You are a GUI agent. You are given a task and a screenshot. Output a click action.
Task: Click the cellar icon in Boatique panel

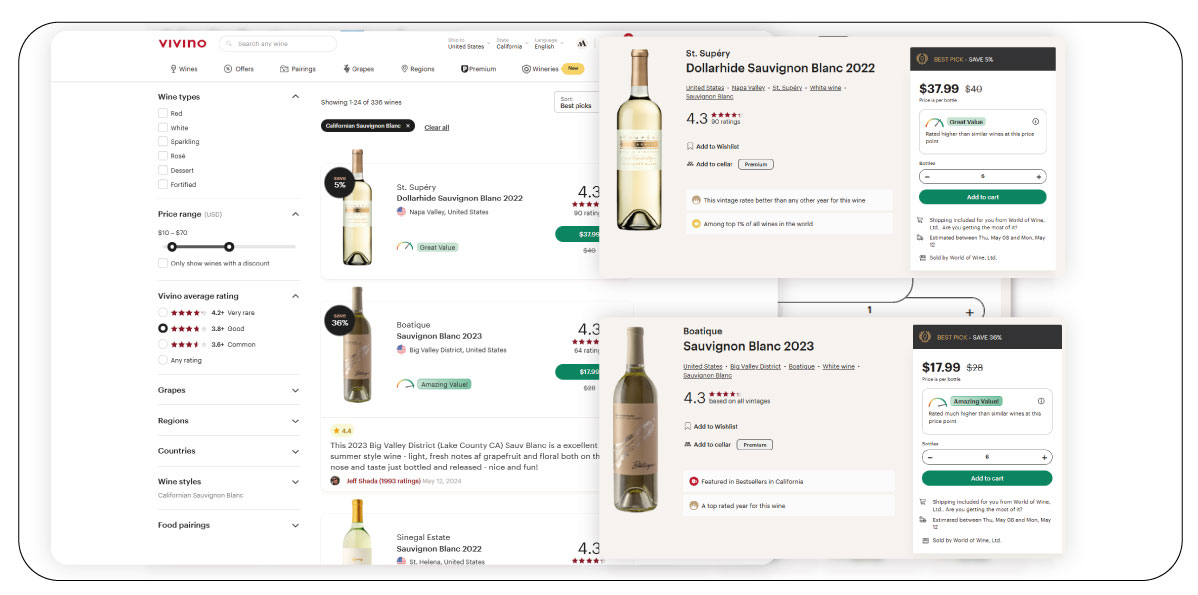(688, 445)
